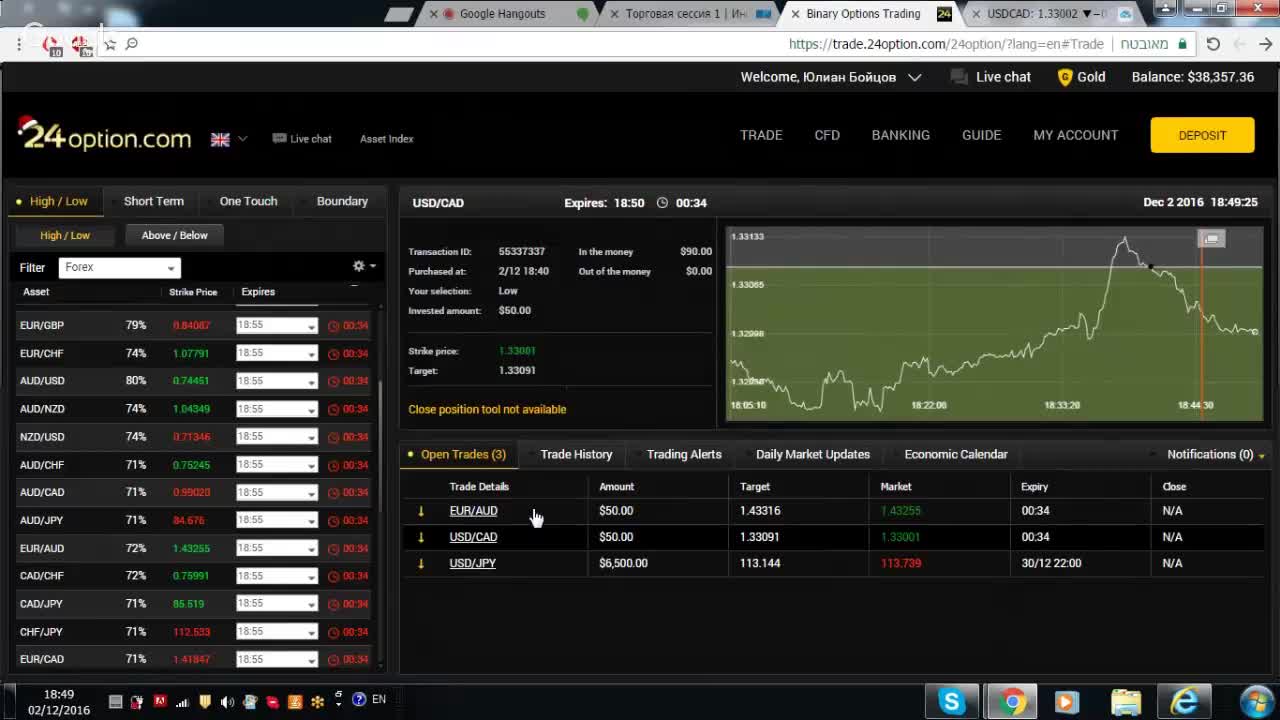Click the 24option.com logo
The height and width of the screenshot is (720, 1280).
(x=104, y=135)
